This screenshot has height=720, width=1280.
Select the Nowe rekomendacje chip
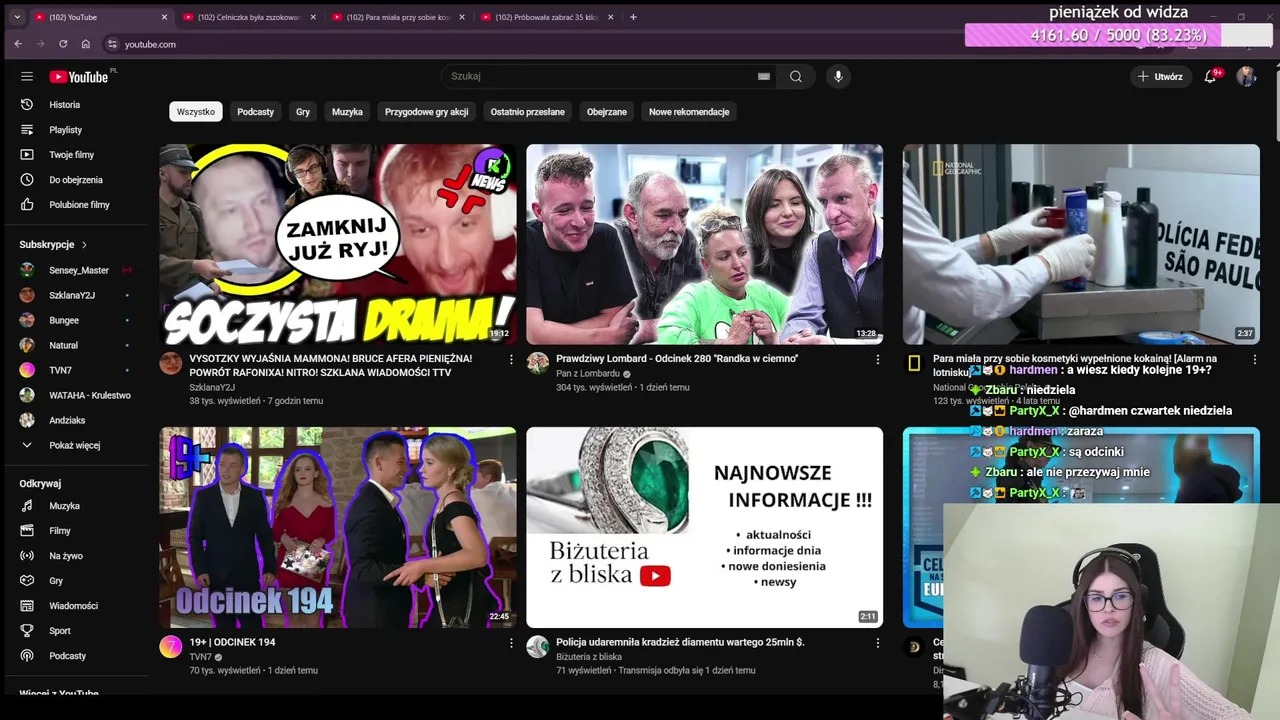(x=689, y=112)
